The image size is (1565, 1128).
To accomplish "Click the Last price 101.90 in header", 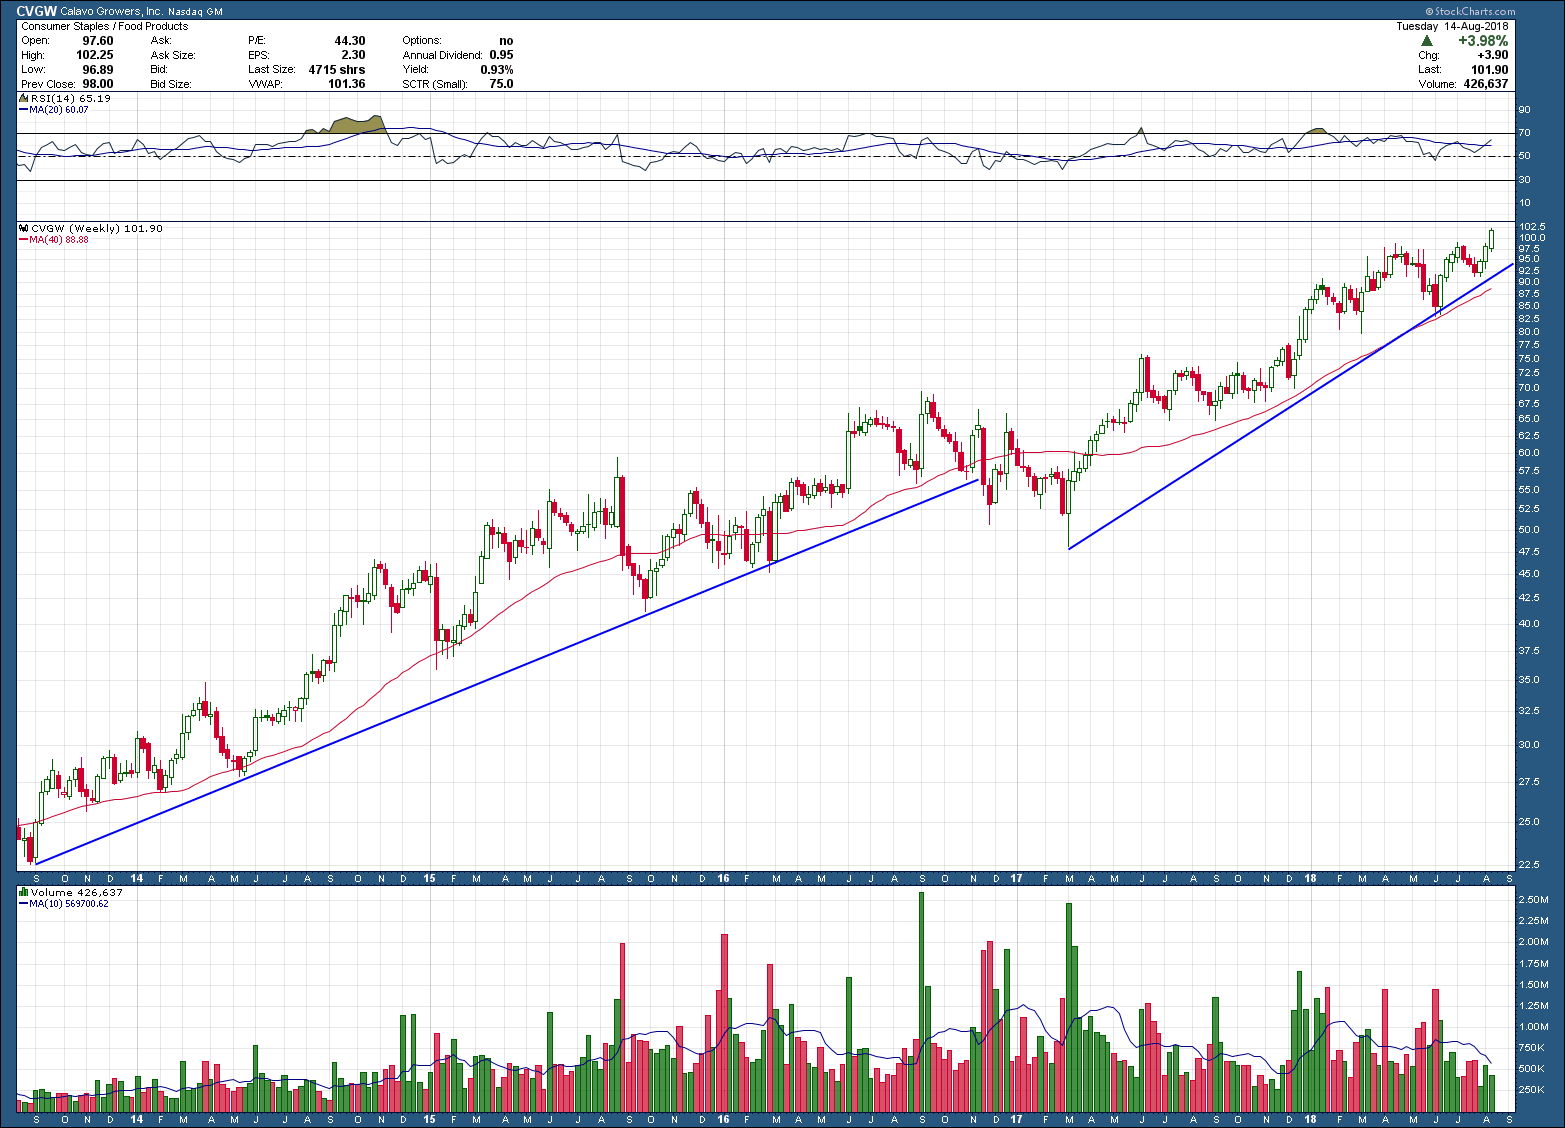I will coord(1490,70).
